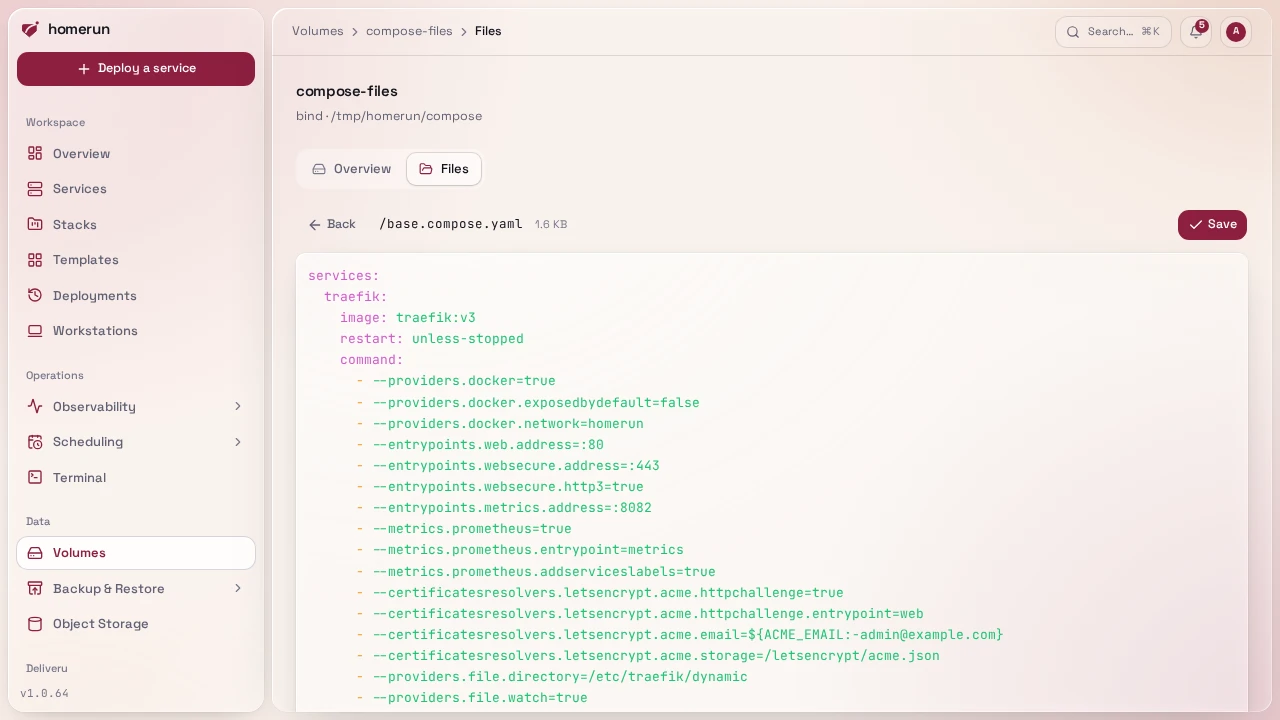Image resolution: width=1280 pixels, height=720 pixels.
Task: View Deployments history
Action: (136, 296)
